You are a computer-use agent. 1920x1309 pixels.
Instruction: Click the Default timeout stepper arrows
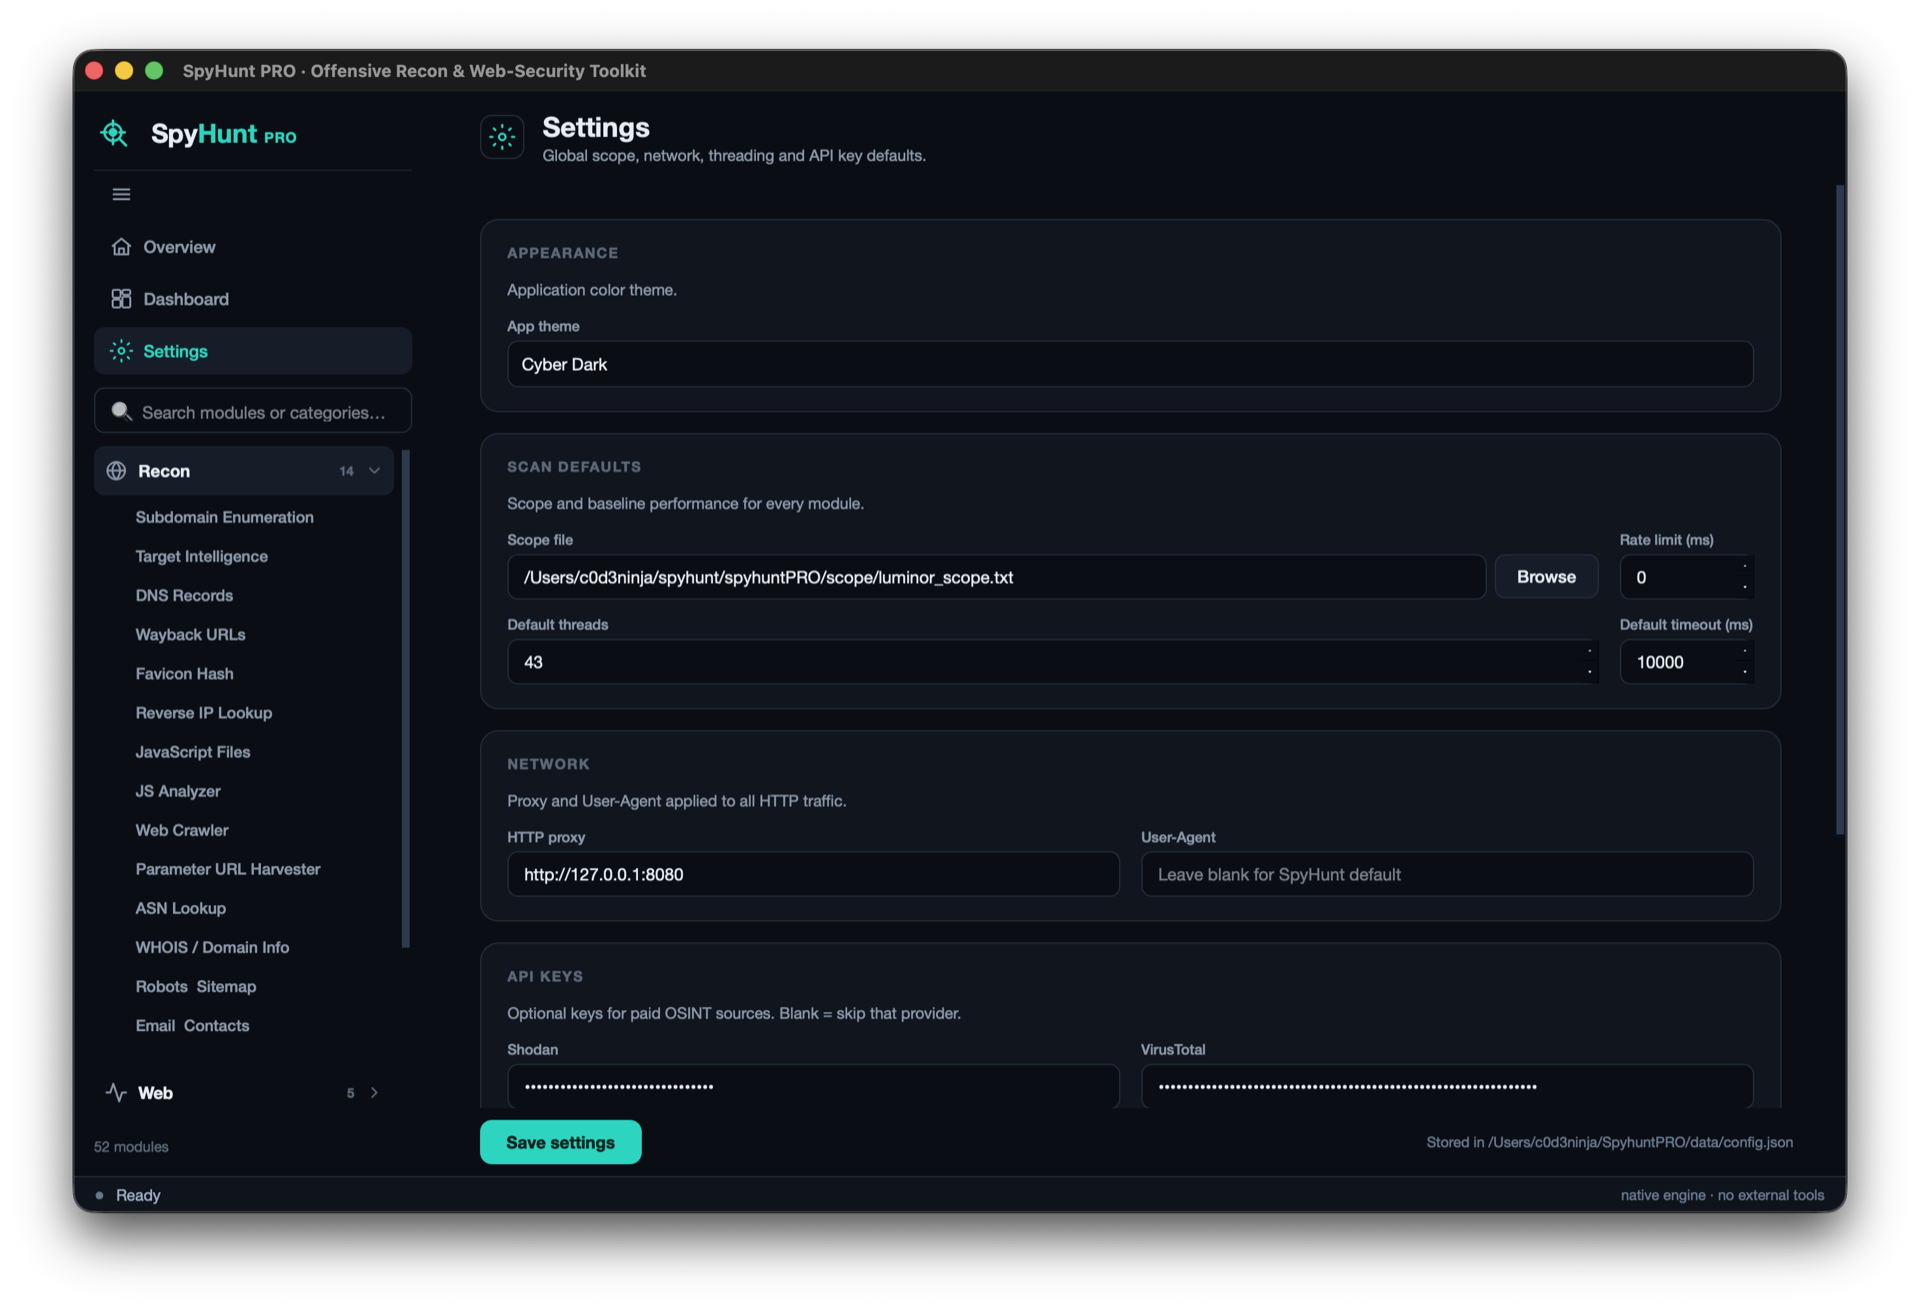tap(1745, 661)
